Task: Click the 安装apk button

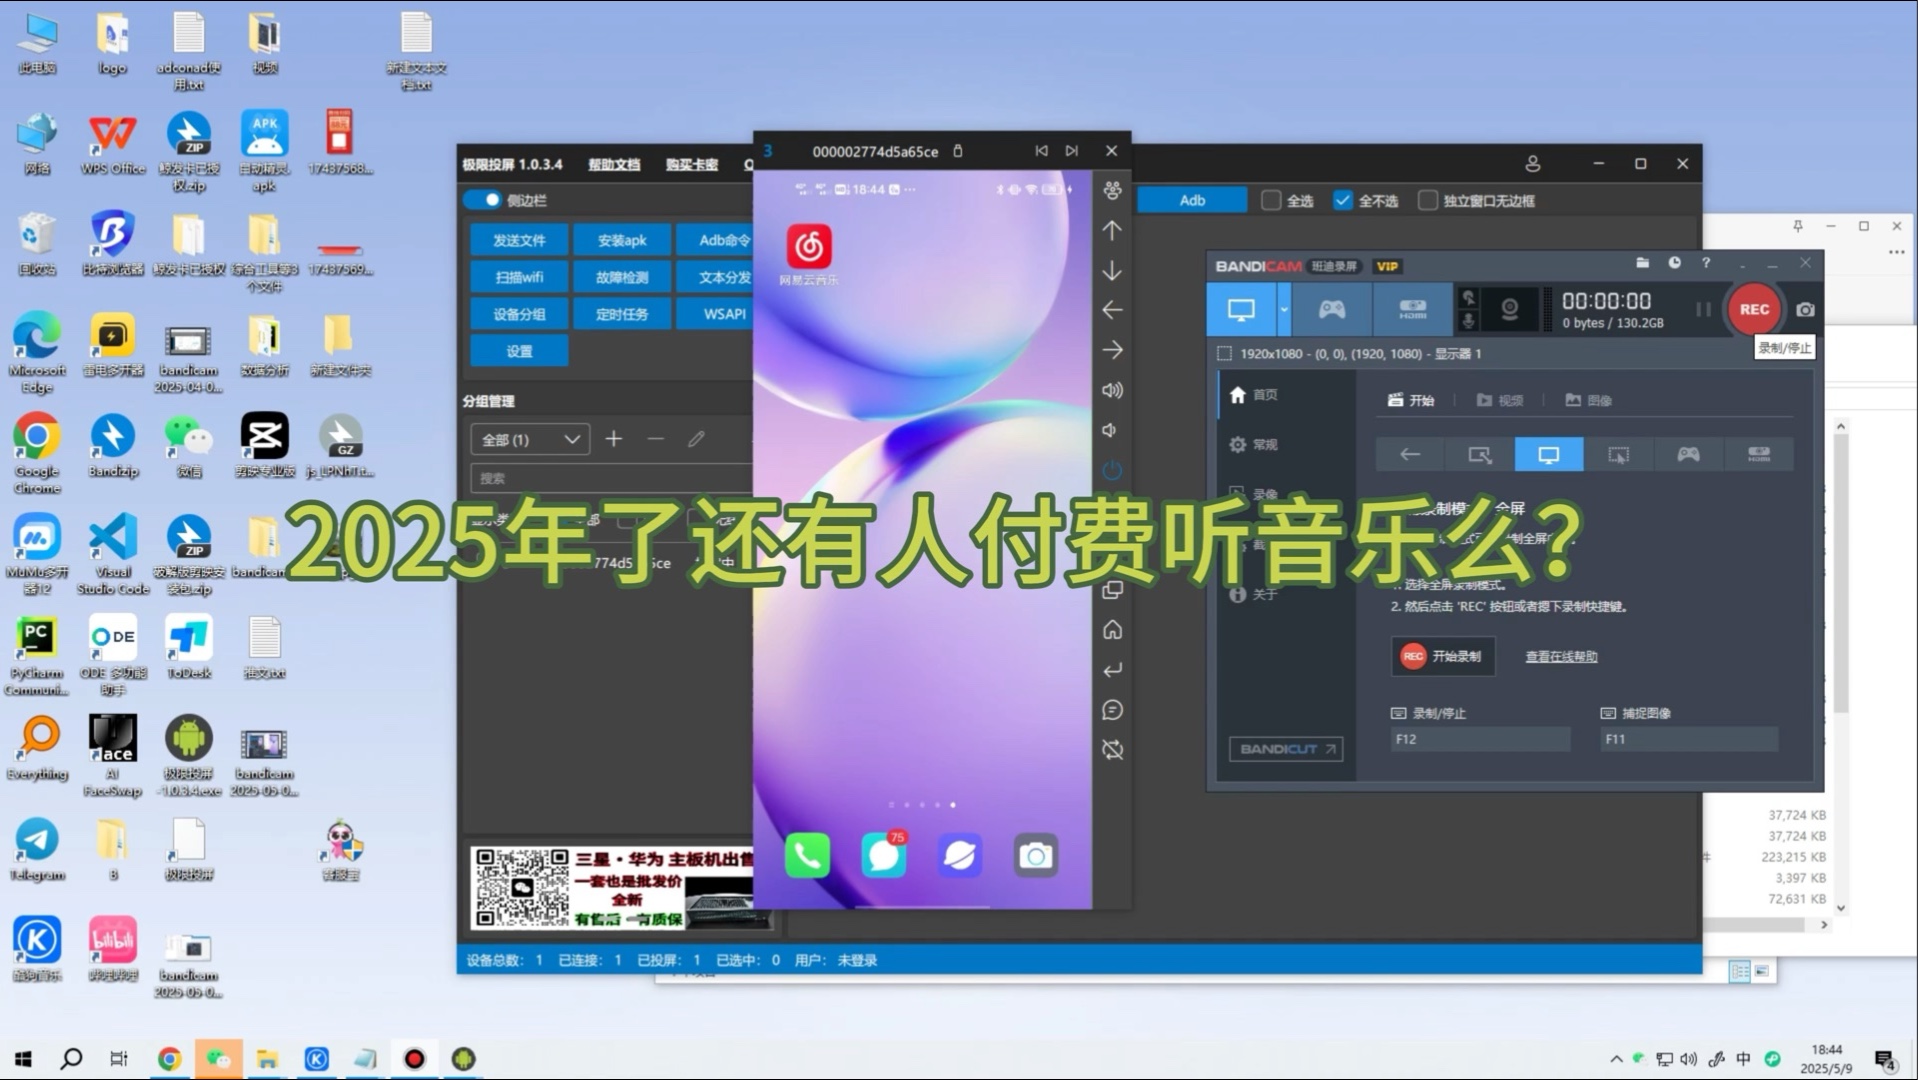Action: tap(621, 240)
